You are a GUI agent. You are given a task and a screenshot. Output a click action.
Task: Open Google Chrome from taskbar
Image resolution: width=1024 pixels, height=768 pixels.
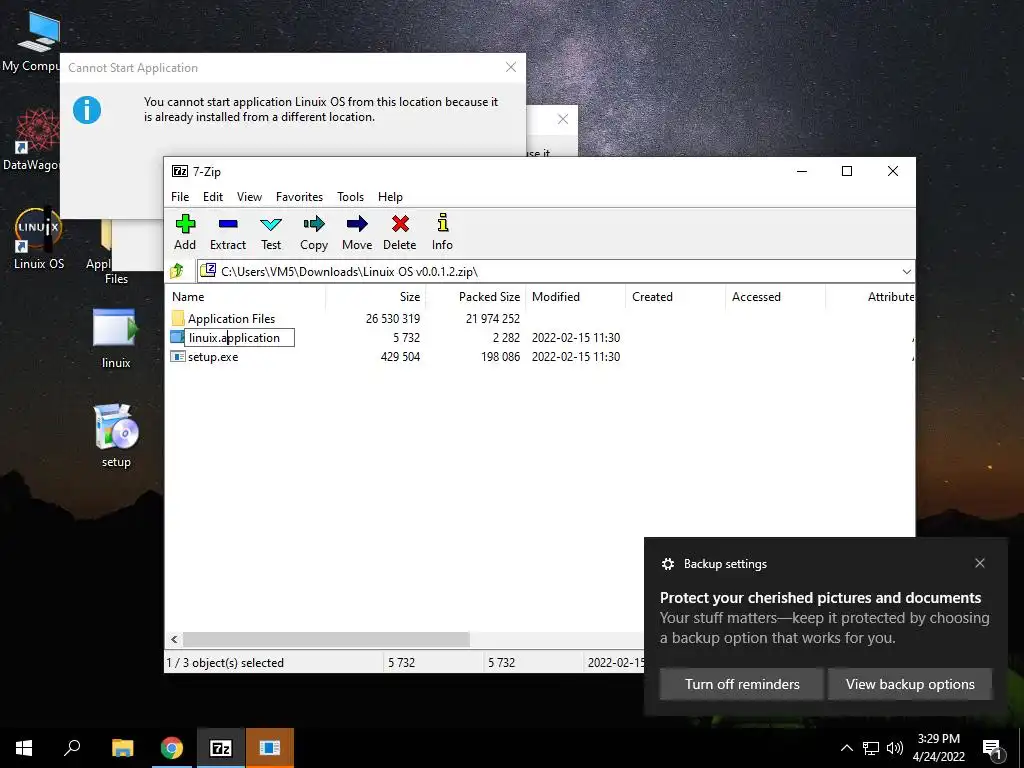point(172,748)
